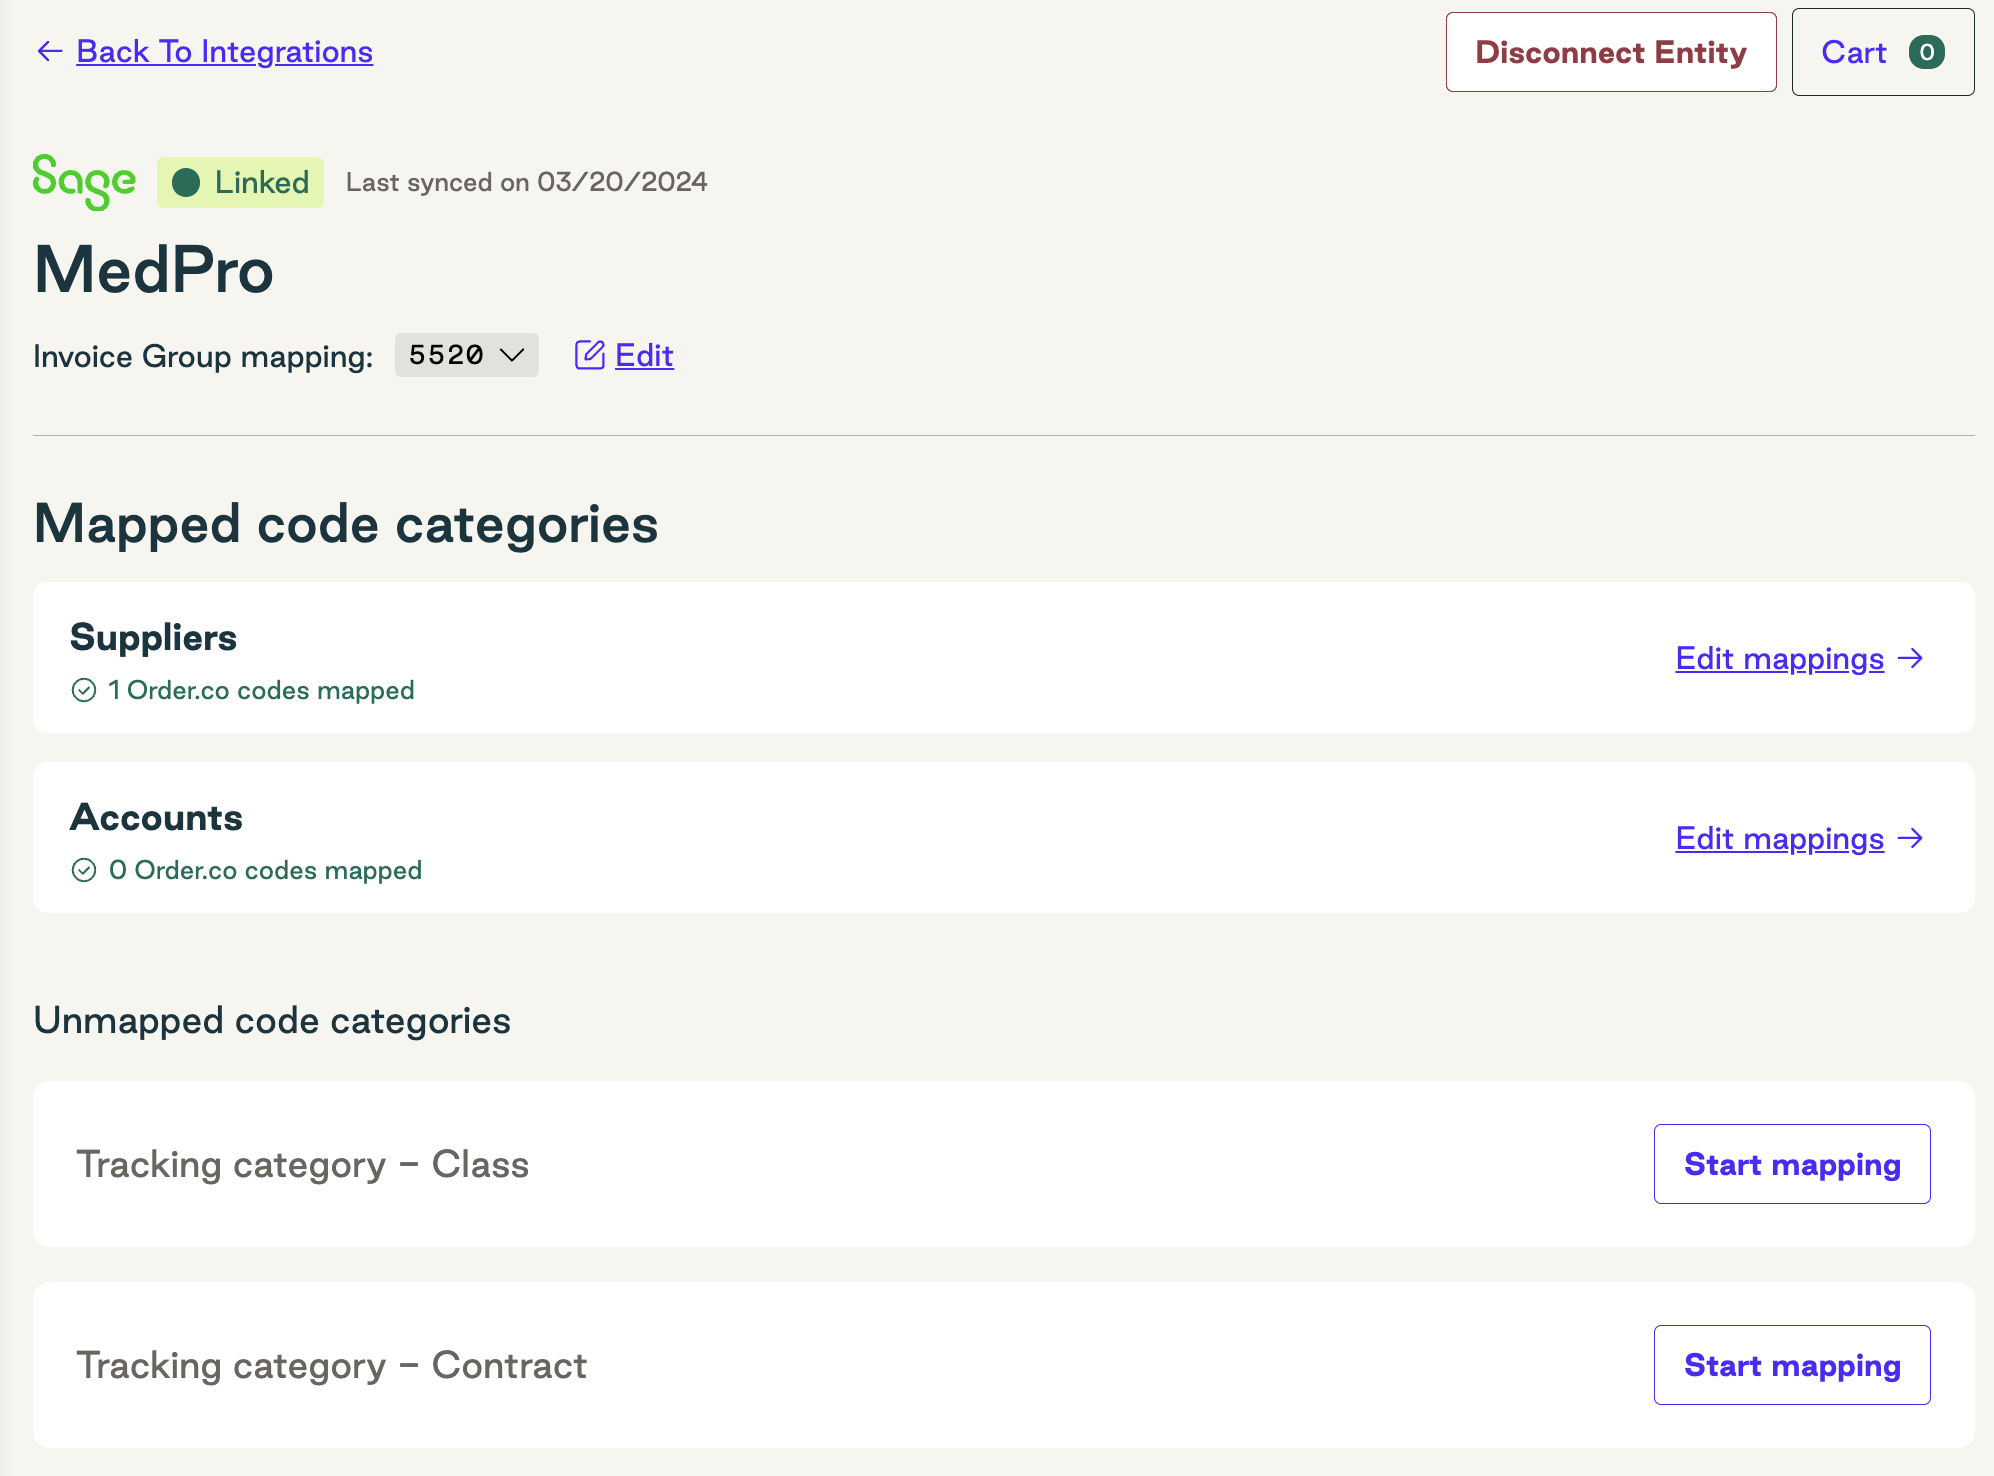Click the check circle icon in Accounts row
The width and height of the screenshot is (1994, 1476).
pos(84,870)
